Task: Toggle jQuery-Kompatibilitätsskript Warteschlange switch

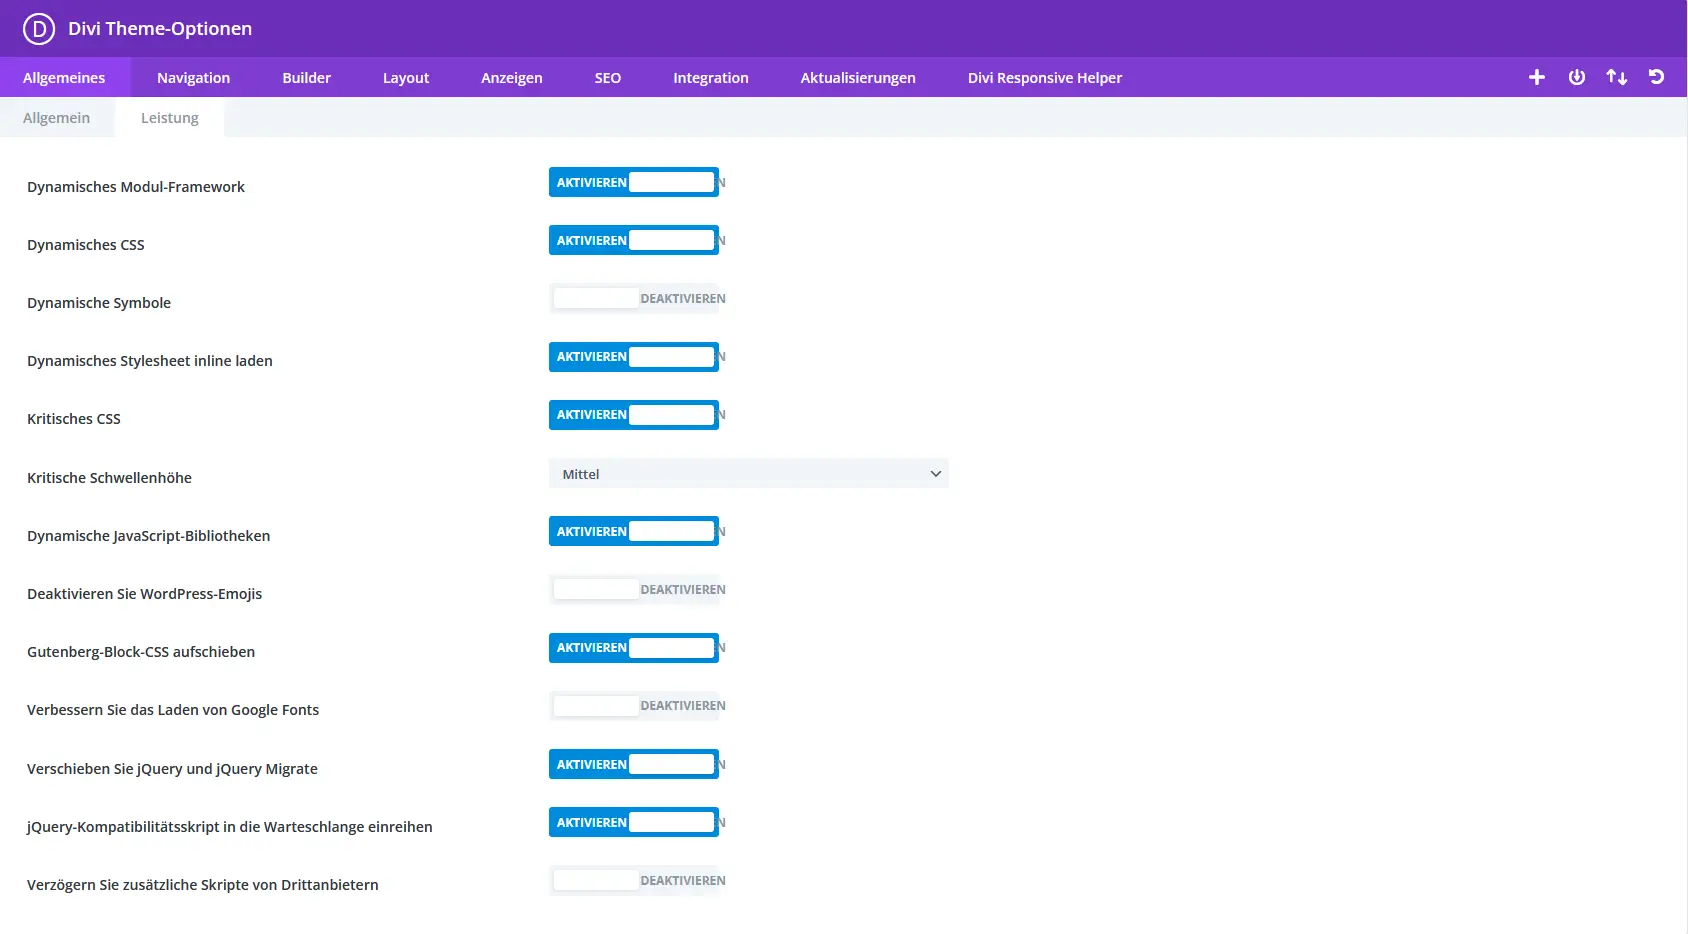Action: pos(634,822)
